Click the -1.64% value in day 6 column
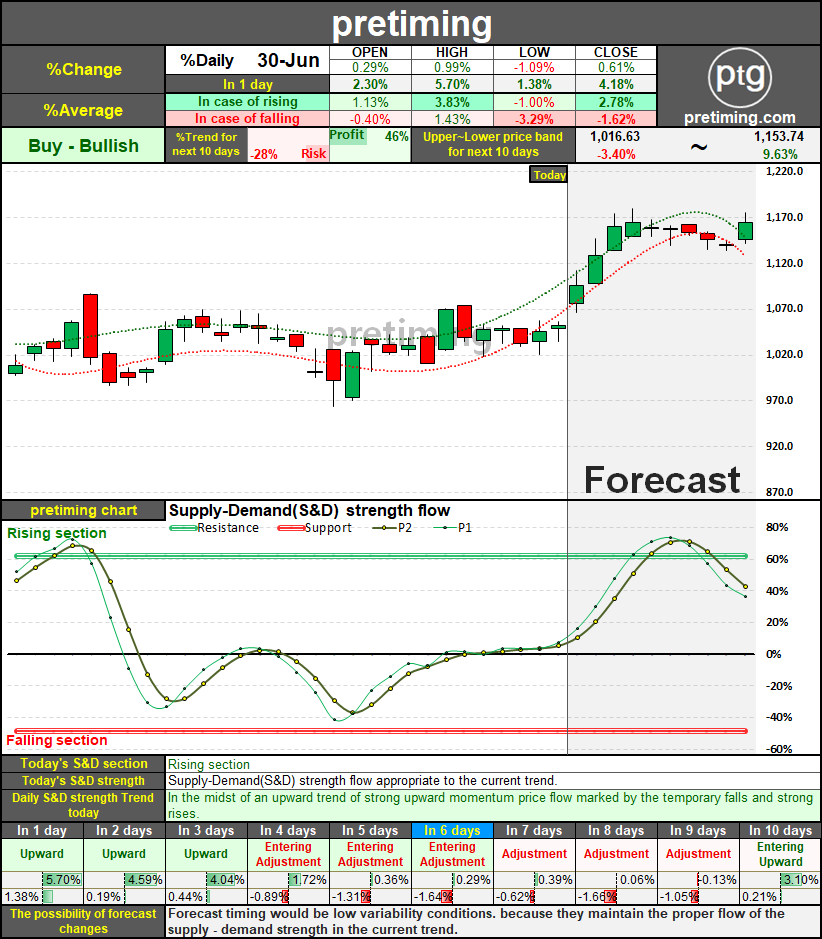This screenshot has height=939, width=822. [432, 896]
